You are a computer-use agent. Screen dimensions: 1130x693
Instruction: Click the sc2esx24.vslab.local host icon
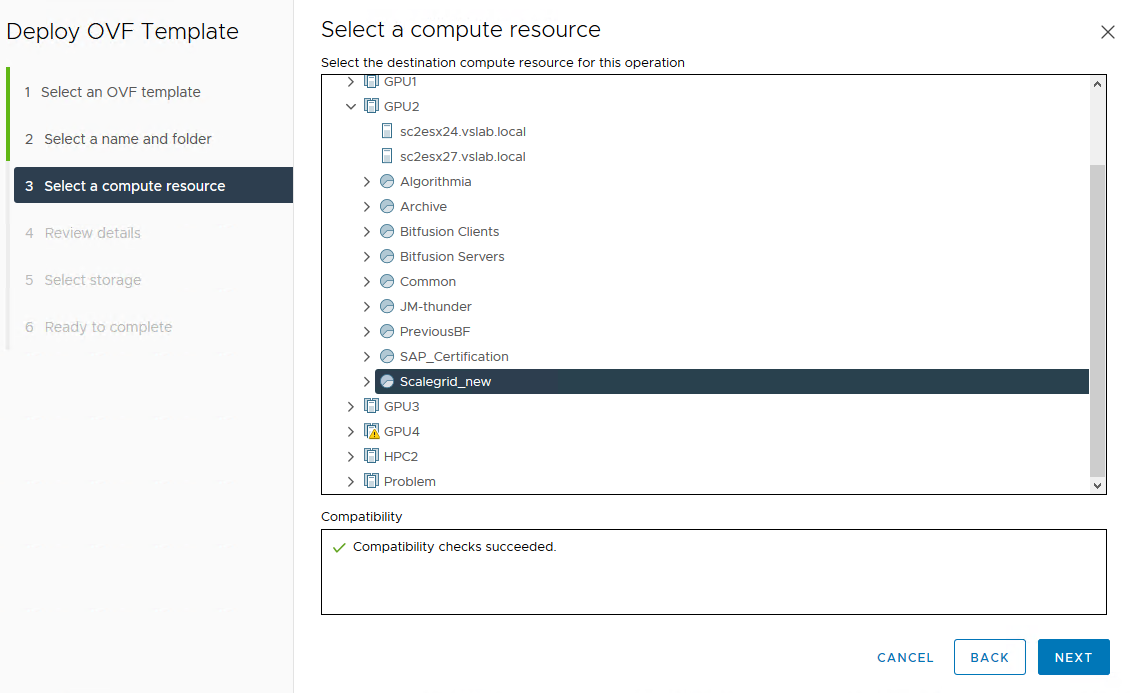(387, 131)
